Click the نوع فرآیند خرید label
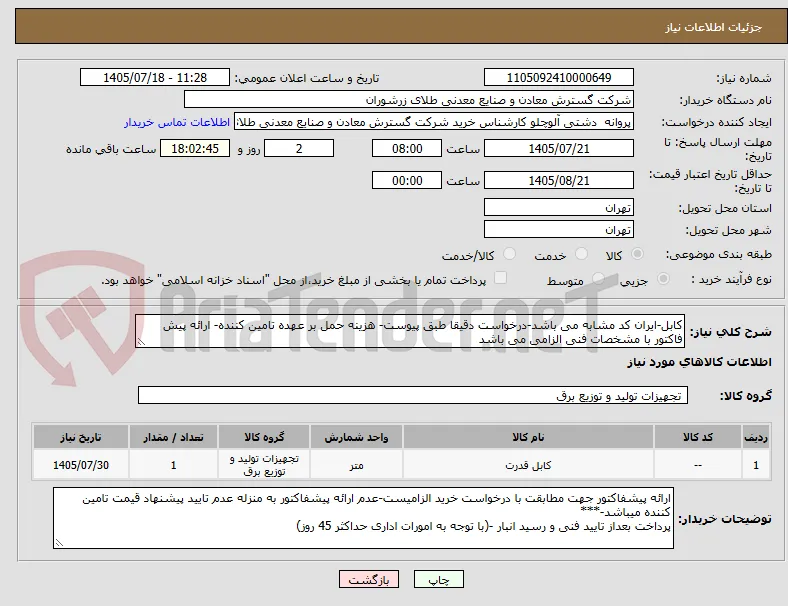The height and width of the screenshot is (606, 788). (x=732, y=279)
